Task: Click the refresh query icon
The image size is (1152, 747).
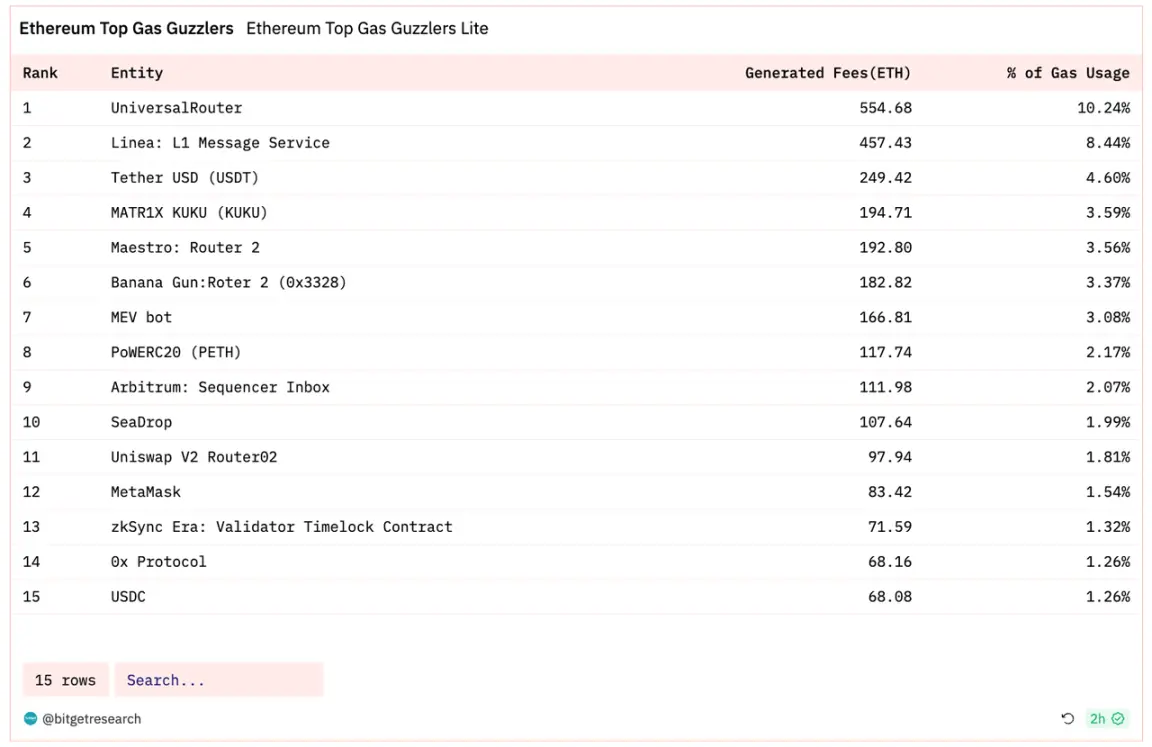Action: pos(1067,718)
